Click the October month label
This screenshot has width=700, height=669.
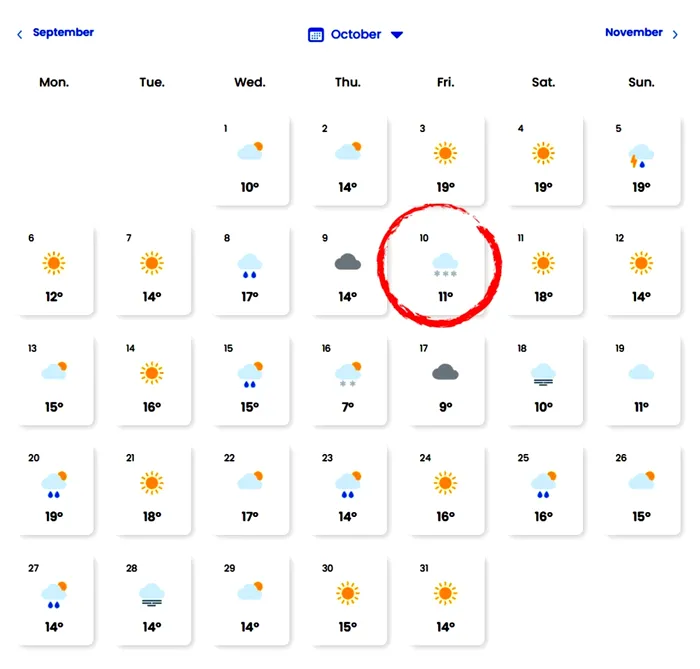356,34
